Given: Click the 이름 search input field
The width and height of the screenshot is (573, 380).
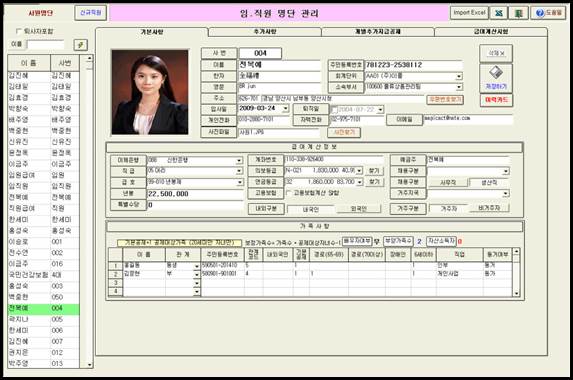Looking at the screenshot, I should pyautogui.click(x=46, y=45).
